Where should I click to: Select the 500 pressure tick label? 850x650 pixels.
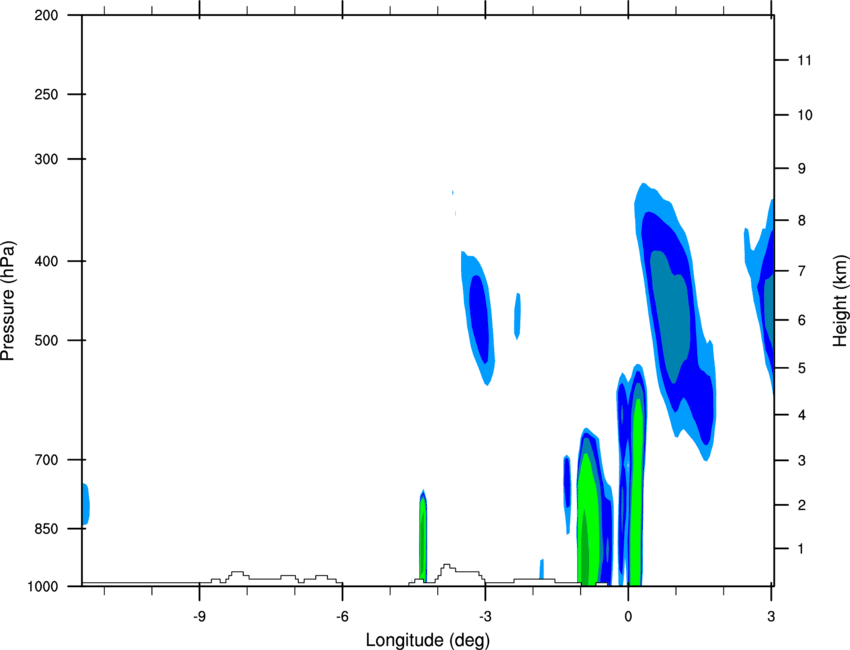pos(46,340)
